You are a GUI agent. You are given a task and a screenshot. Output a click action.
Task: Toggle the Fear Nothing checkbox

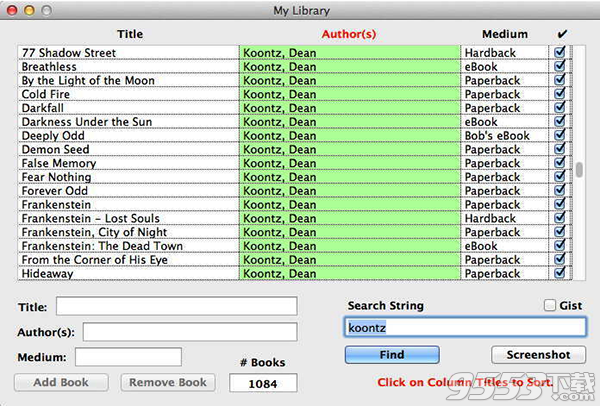pyautogui.click(x=559, y=176)
